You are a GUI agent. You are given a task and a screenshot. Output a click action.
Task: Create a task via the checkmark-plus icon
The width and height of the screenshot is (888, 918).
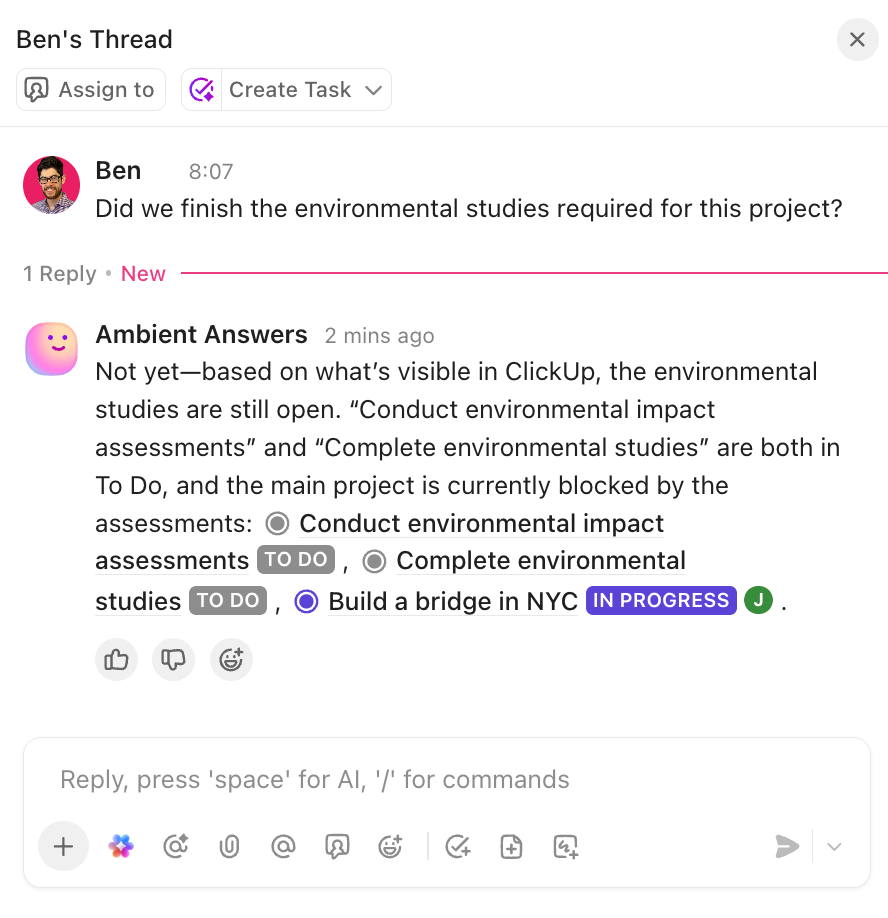point(458,846)
